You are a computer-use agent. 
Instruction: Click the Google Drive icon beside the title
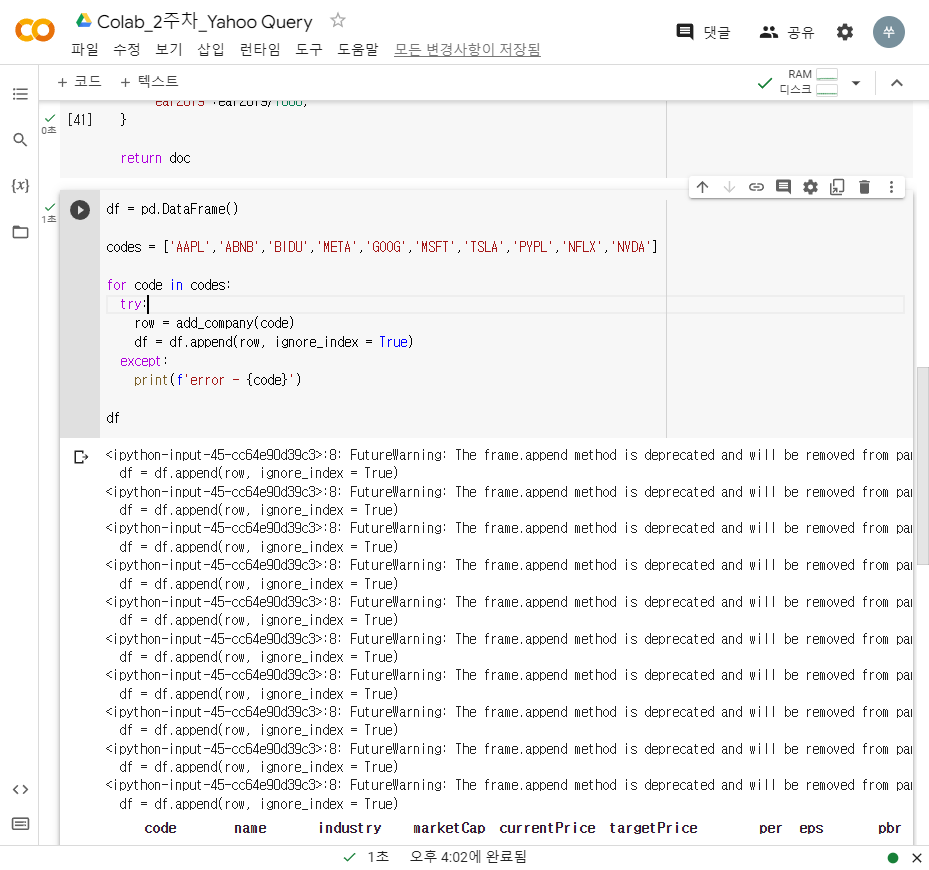pyautogui.click(x=84, y=20)
